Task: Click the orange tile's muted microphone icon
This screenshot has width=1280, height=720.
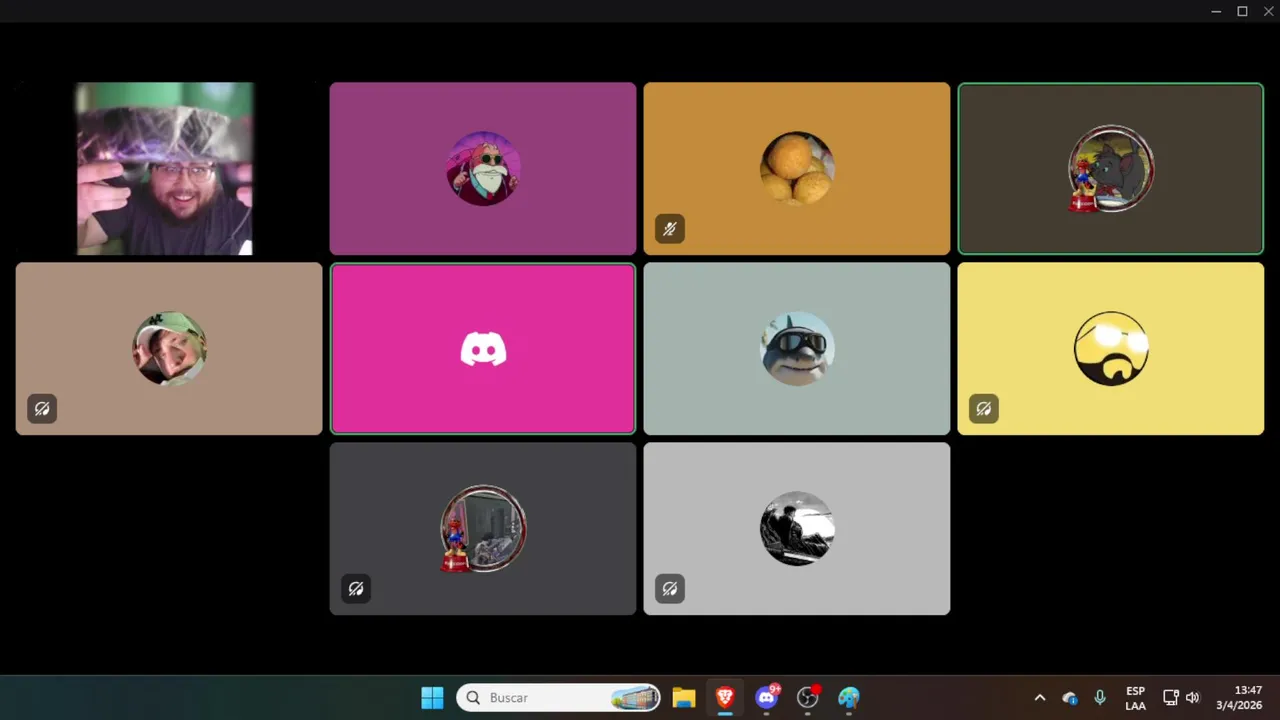Action: (670, 229)
